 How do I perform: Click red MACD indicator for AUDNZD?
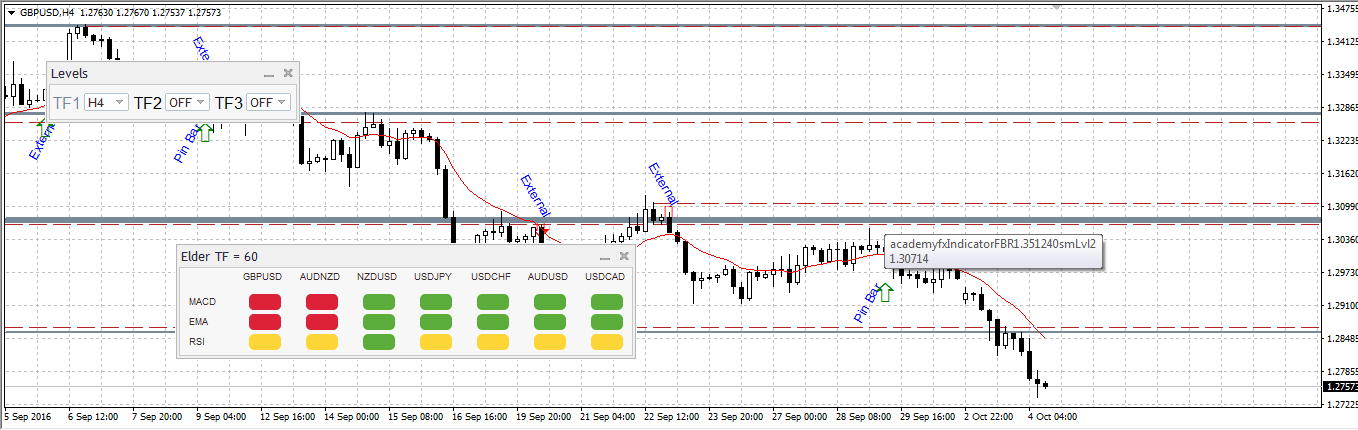(x=320, y=301)
